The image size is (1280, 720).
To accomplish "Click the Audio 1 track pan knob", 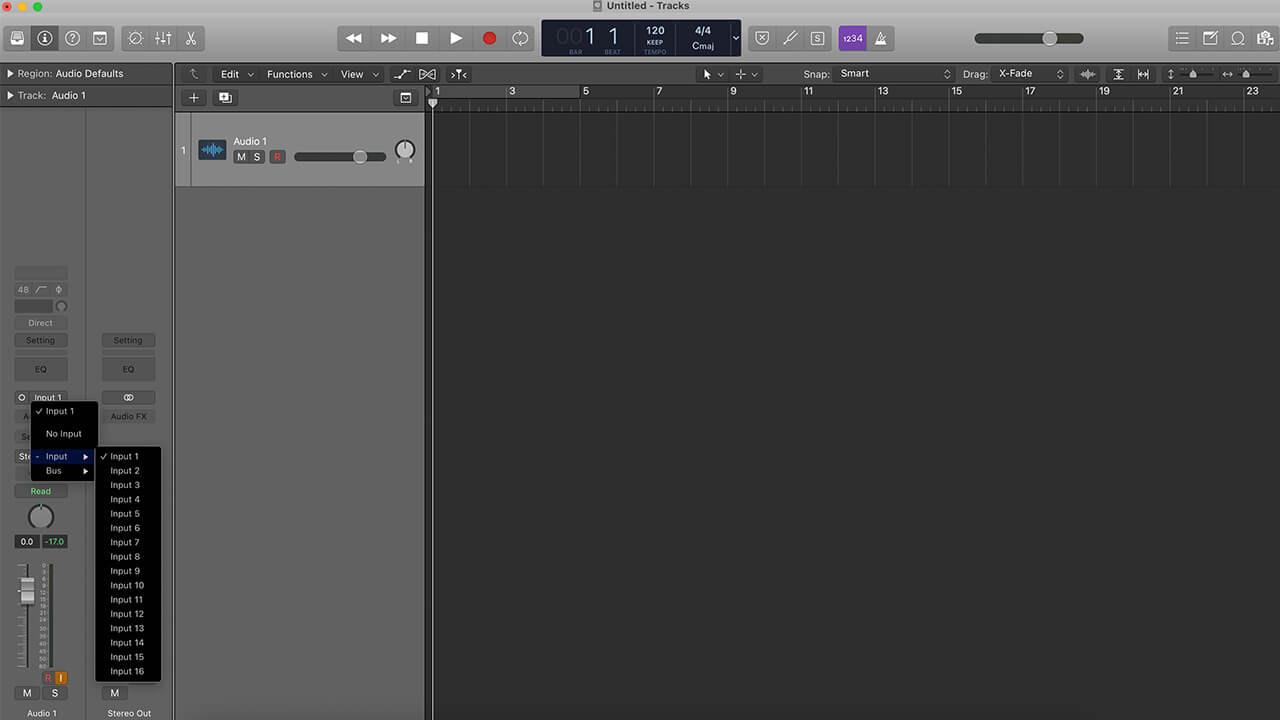I will (x=405, y=150).
